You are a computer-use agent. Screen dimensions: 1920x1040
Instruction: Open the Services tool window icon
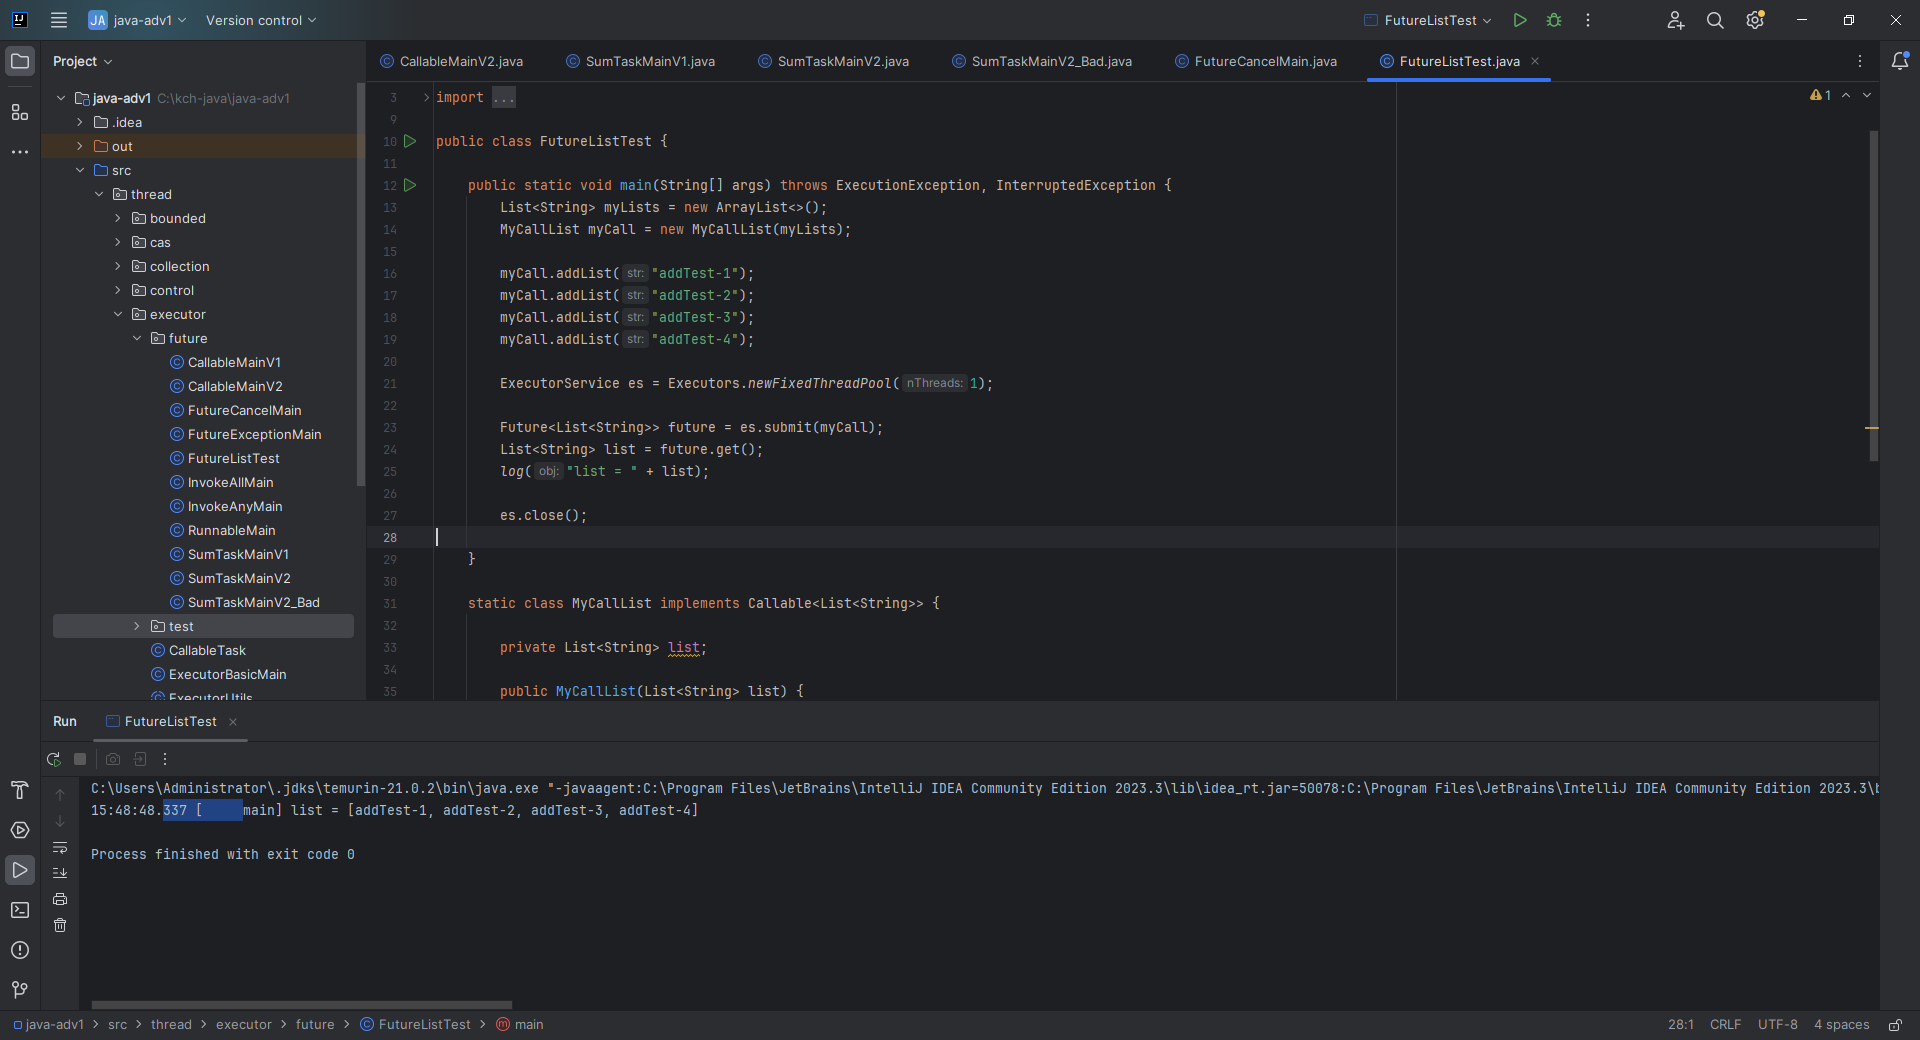pos(20,830)
